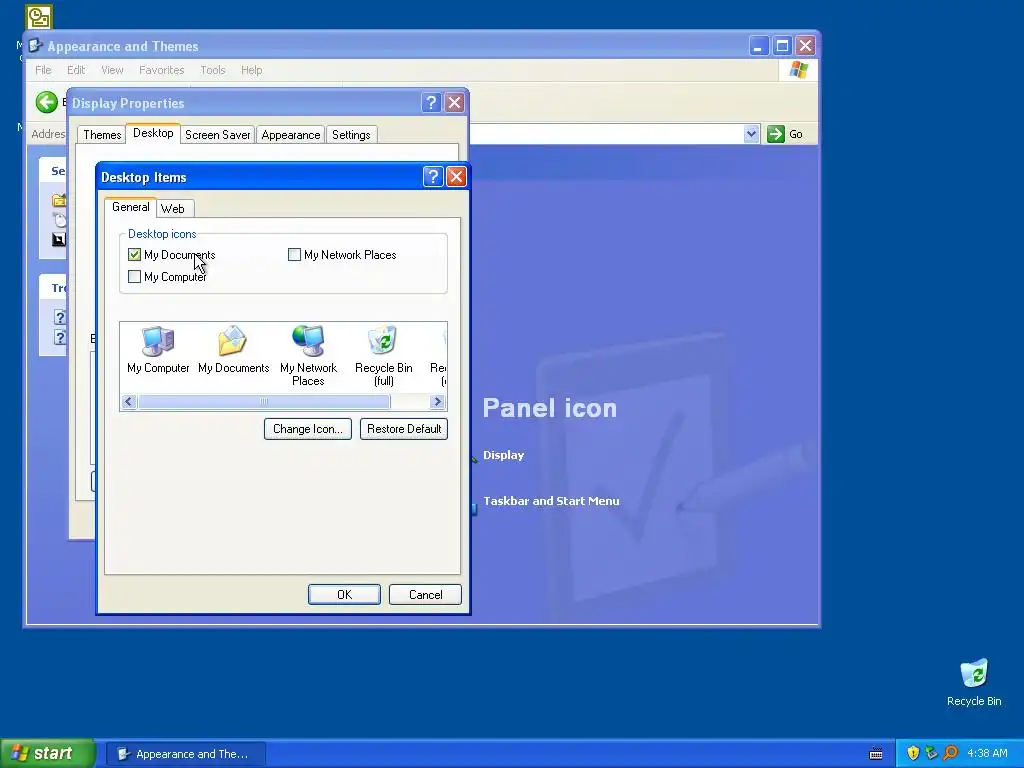
Task: Click Desktop Items help question mark button
Action: 433,176
